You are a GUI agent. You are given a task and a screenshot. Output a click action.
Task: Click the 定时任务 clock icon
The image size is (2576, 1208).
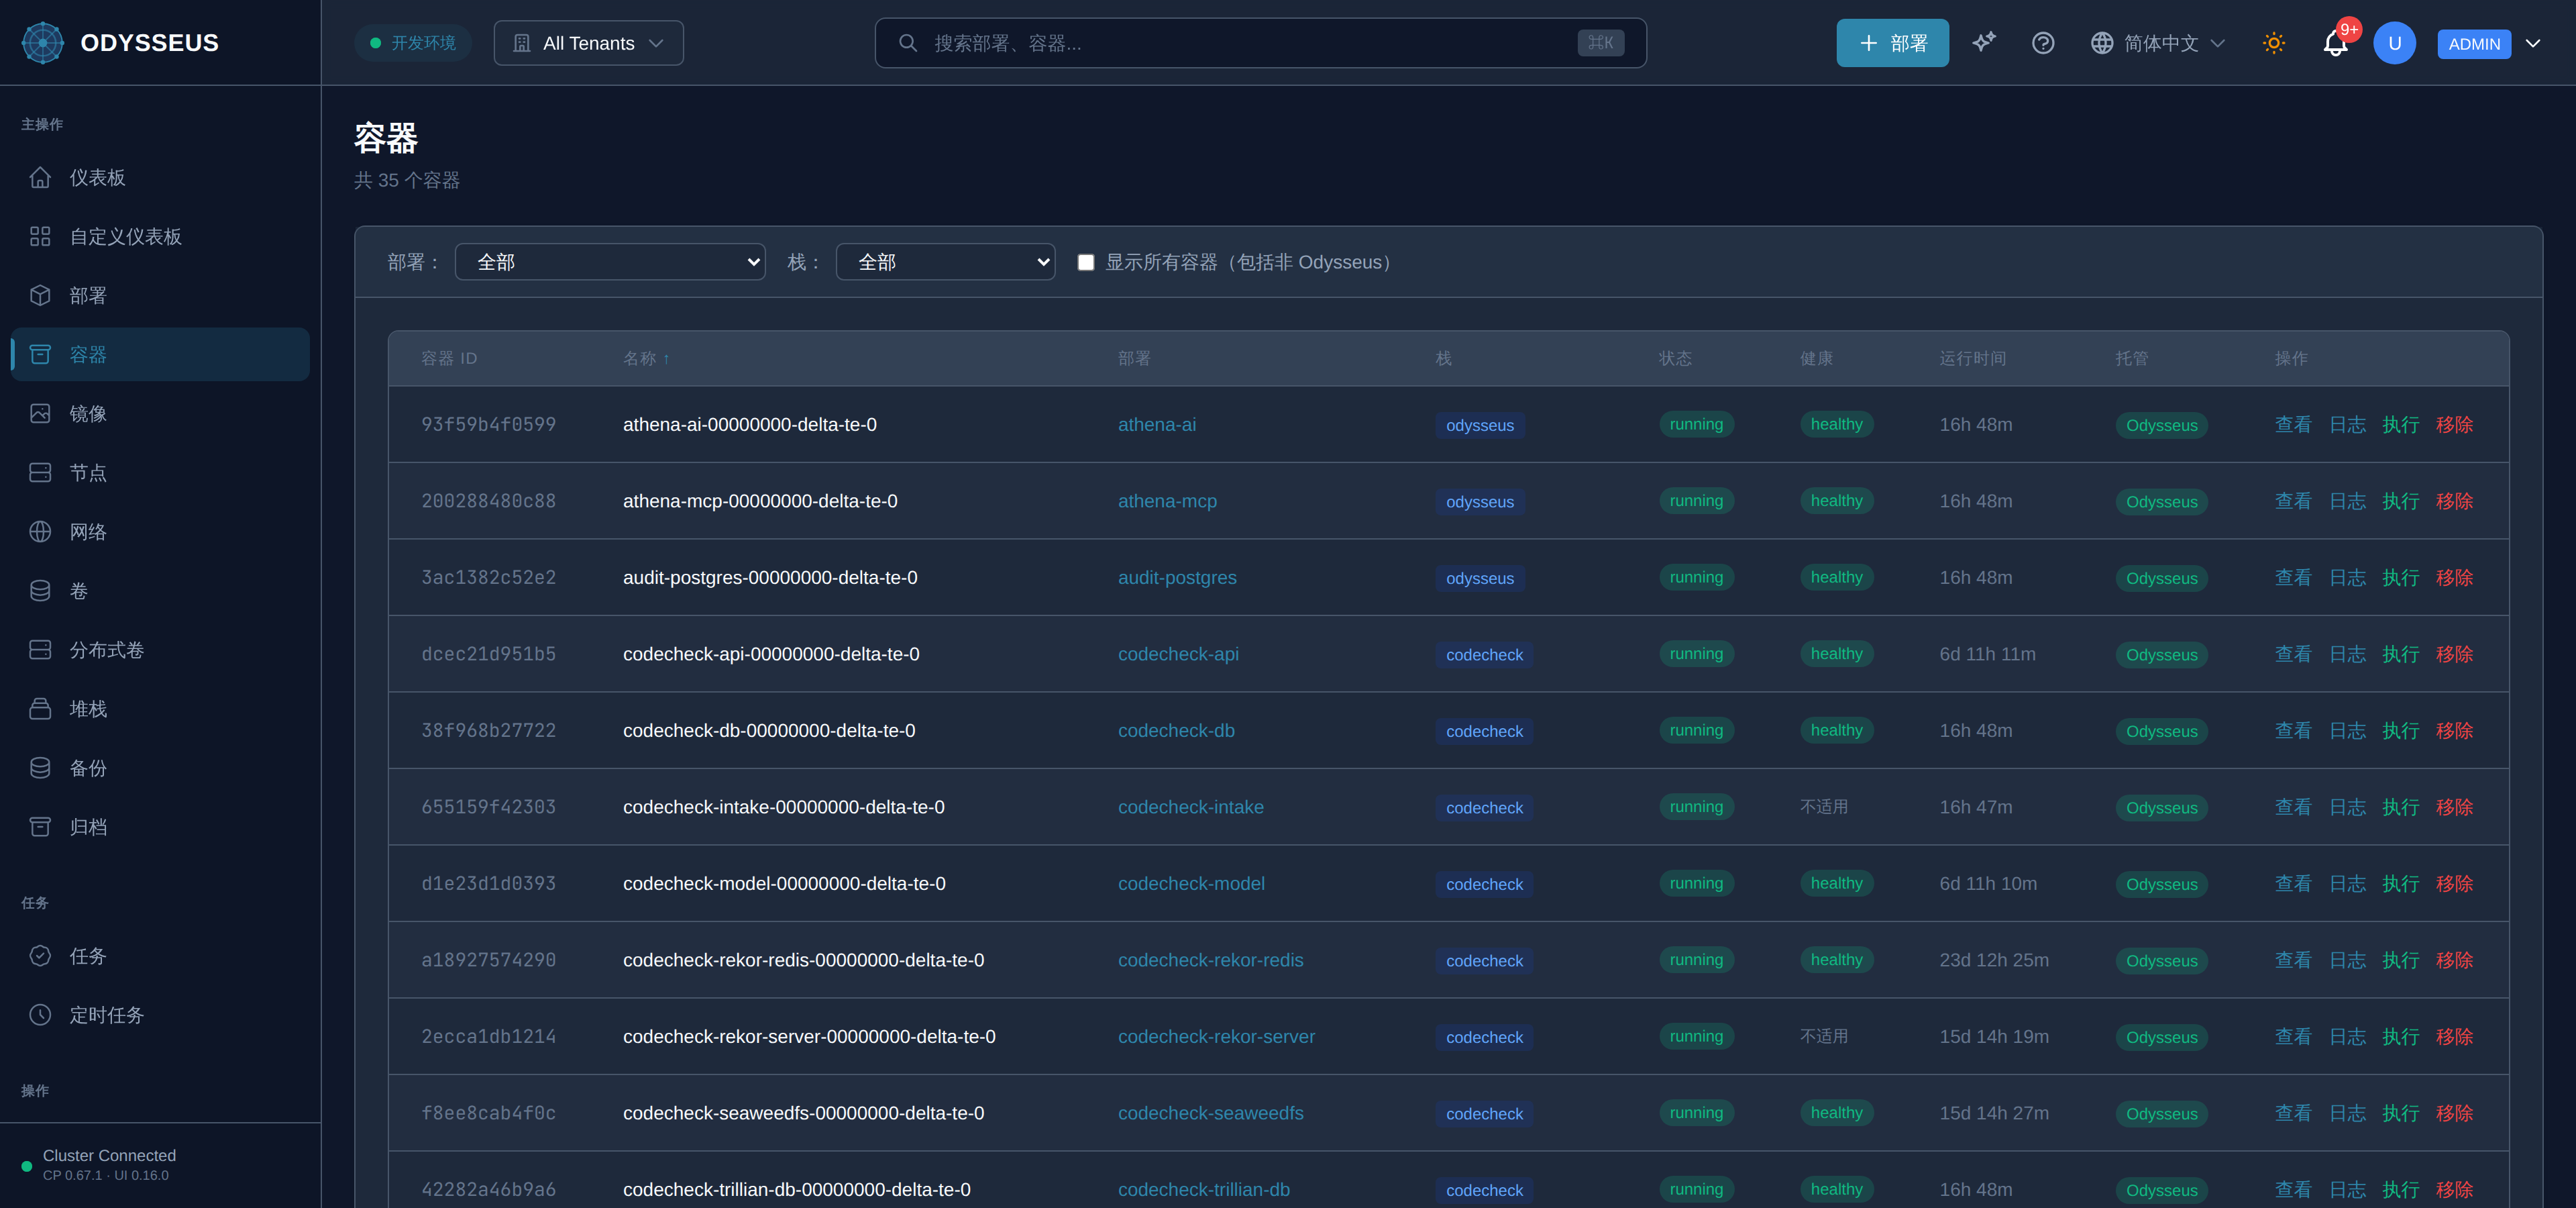[40, 1014]
